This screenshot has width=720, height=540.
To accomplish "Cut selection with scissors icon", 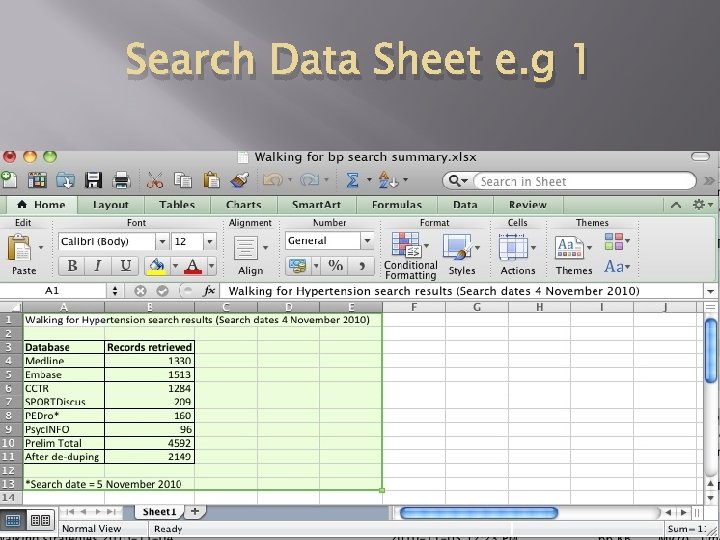I will pyautogui.click(x=155, y=180).
